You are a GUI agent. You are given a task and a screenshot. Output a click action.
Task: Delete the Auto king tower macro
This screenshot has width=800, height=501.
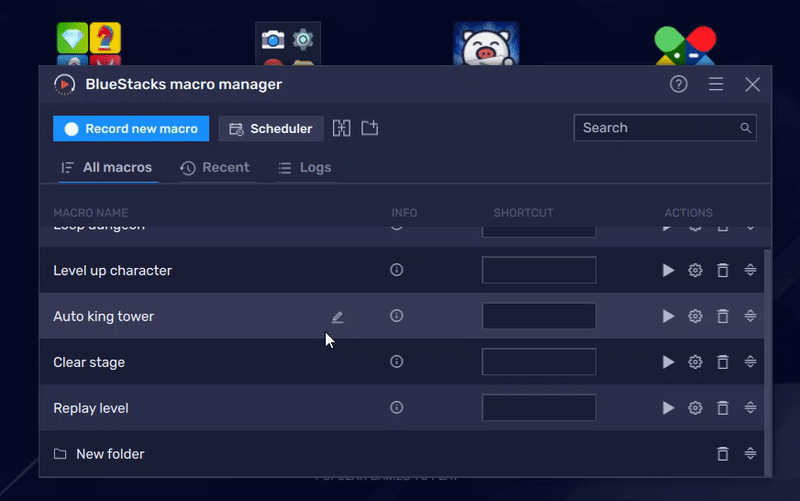(x=722, y=316)
